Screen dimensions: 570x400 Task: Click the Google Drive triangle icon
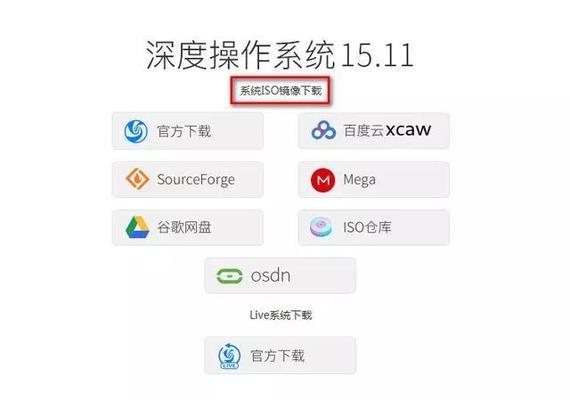(x=137, y=227)
